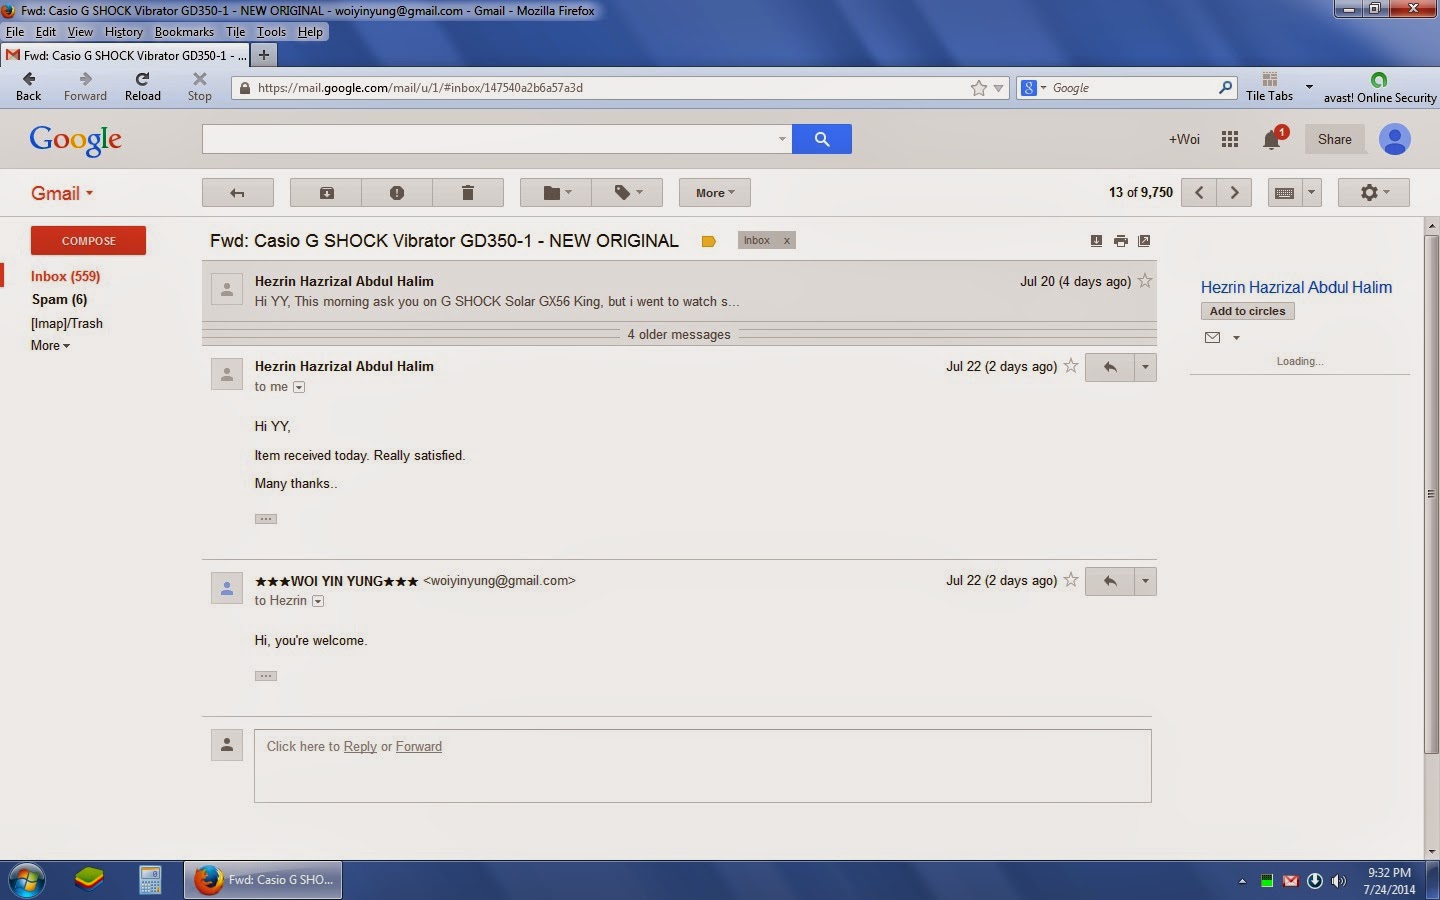This screenshot has width=1440, height=900.
Task: Click the collapse all messages icon
Action: click(1096, 241)
